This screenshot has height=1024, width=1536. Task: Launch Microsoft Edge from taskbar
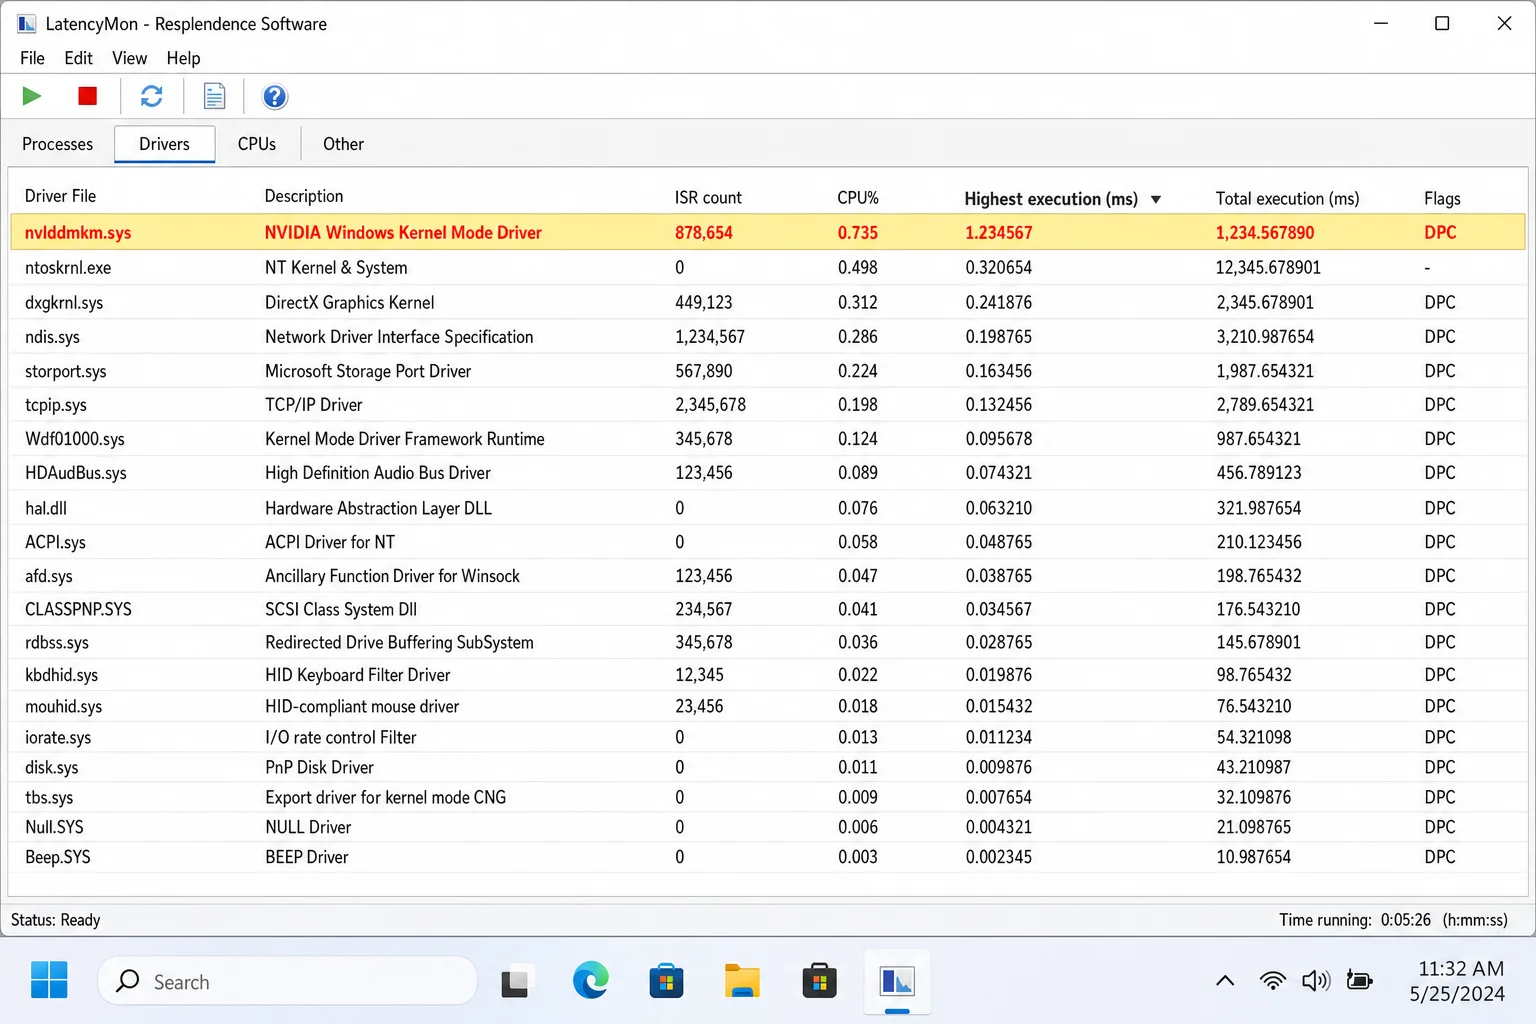591,981
